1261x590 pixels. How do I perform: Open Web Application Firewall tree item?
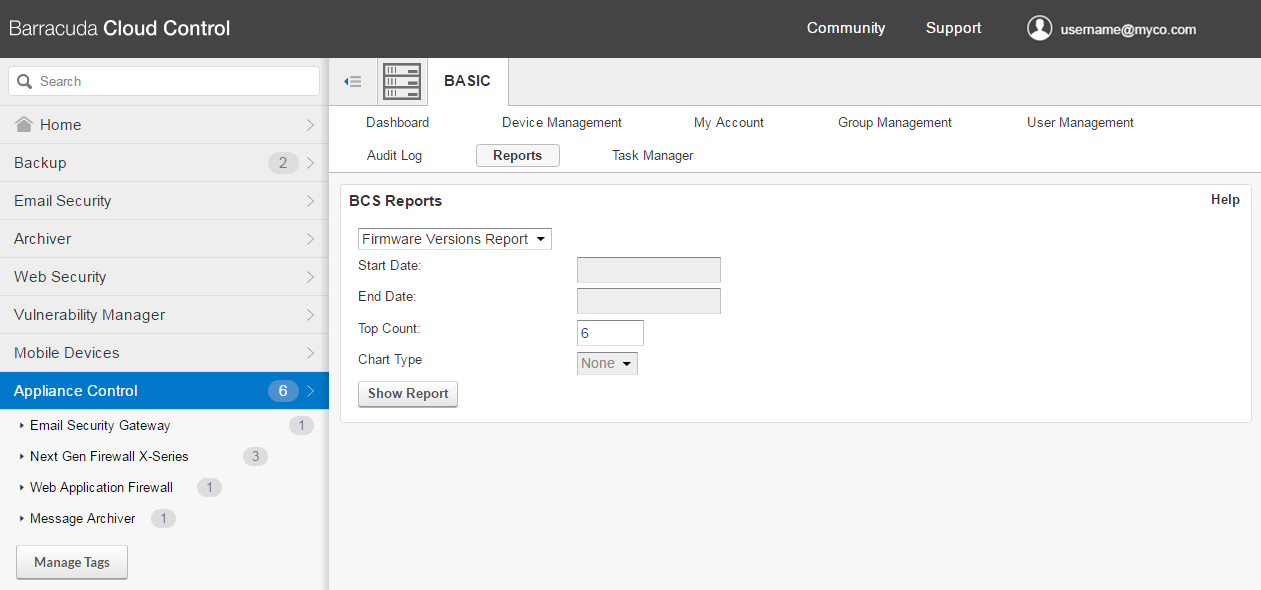[x=101, y=488]
